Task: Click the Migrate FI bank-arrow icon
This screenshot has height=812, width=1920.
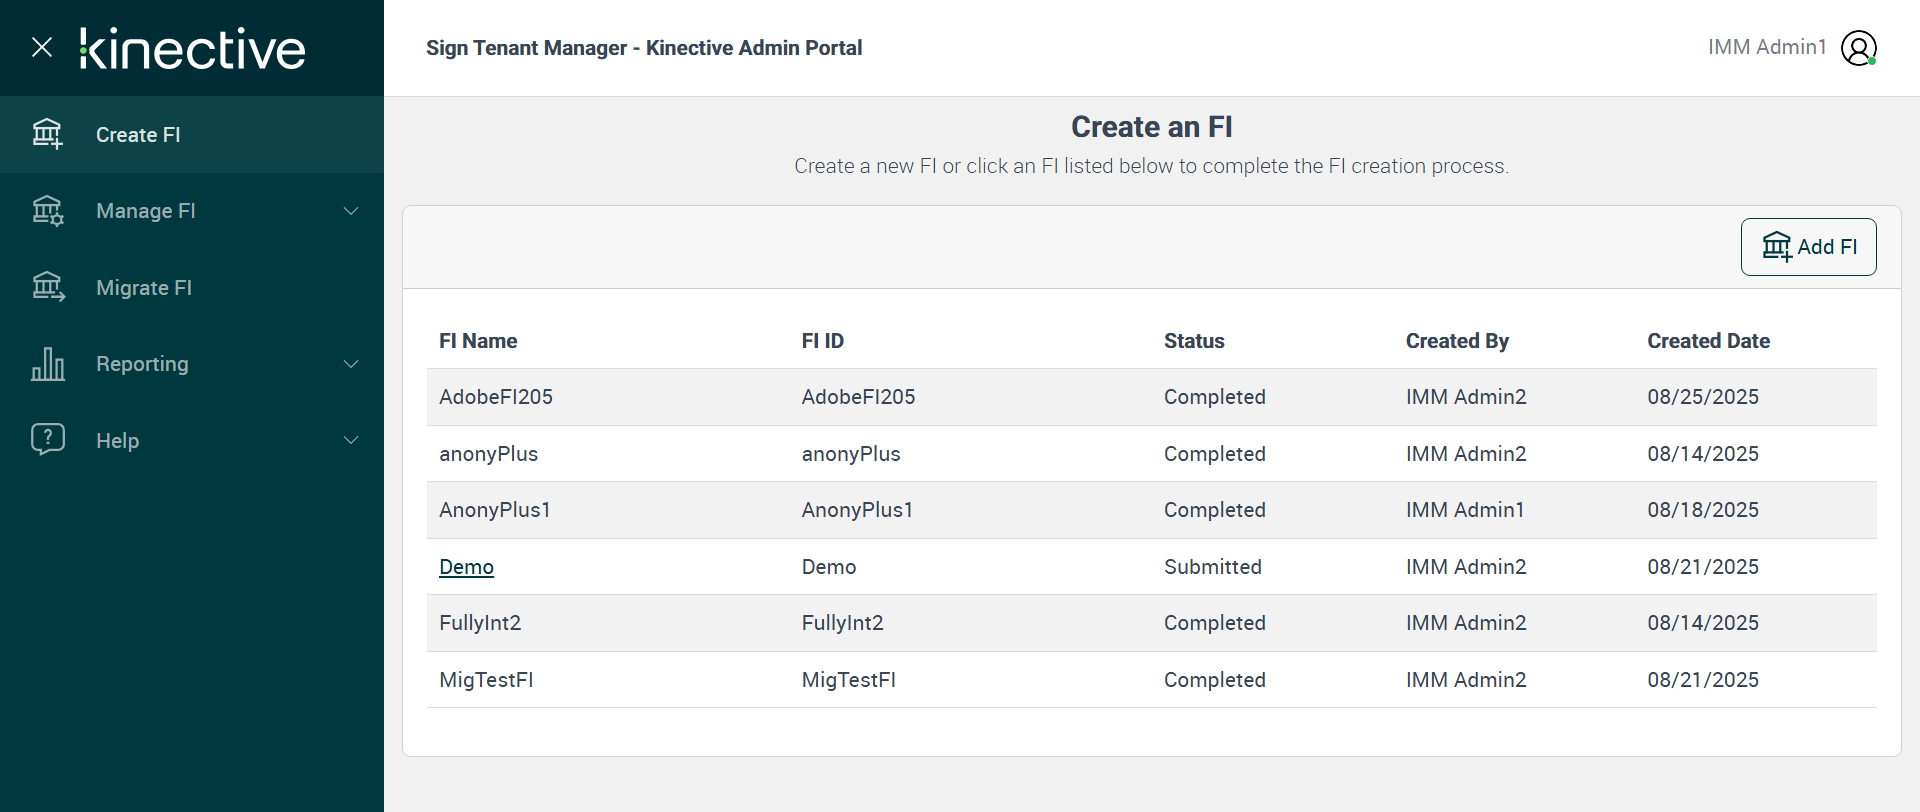Action: click(47, 288)
